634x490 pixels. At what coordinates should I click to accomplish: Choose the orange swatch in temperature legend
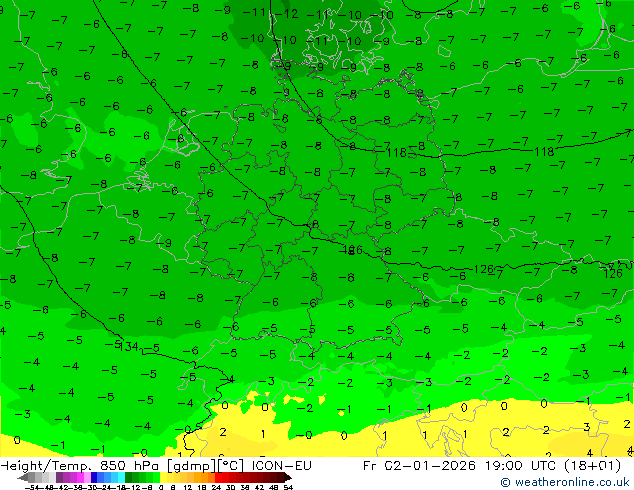(205, 477)
